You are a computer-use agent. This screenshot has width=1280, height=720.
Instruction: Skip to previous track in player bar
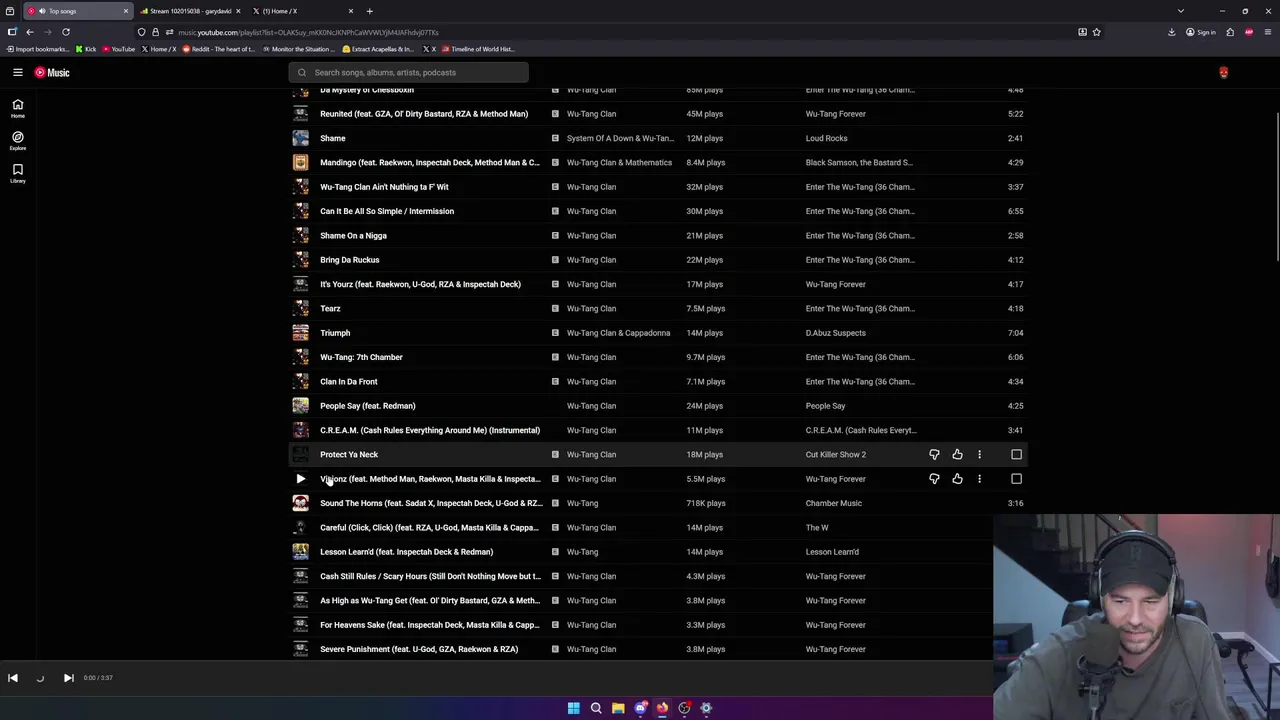pyautogui.click(x=13, y=678)
